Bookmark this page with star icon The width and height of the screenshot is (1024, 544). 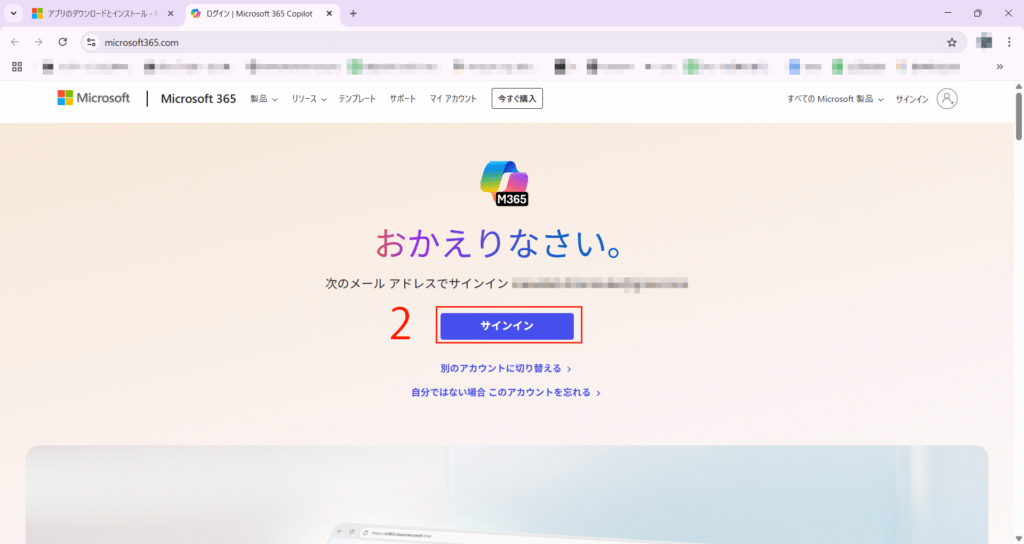coord(952,42)
